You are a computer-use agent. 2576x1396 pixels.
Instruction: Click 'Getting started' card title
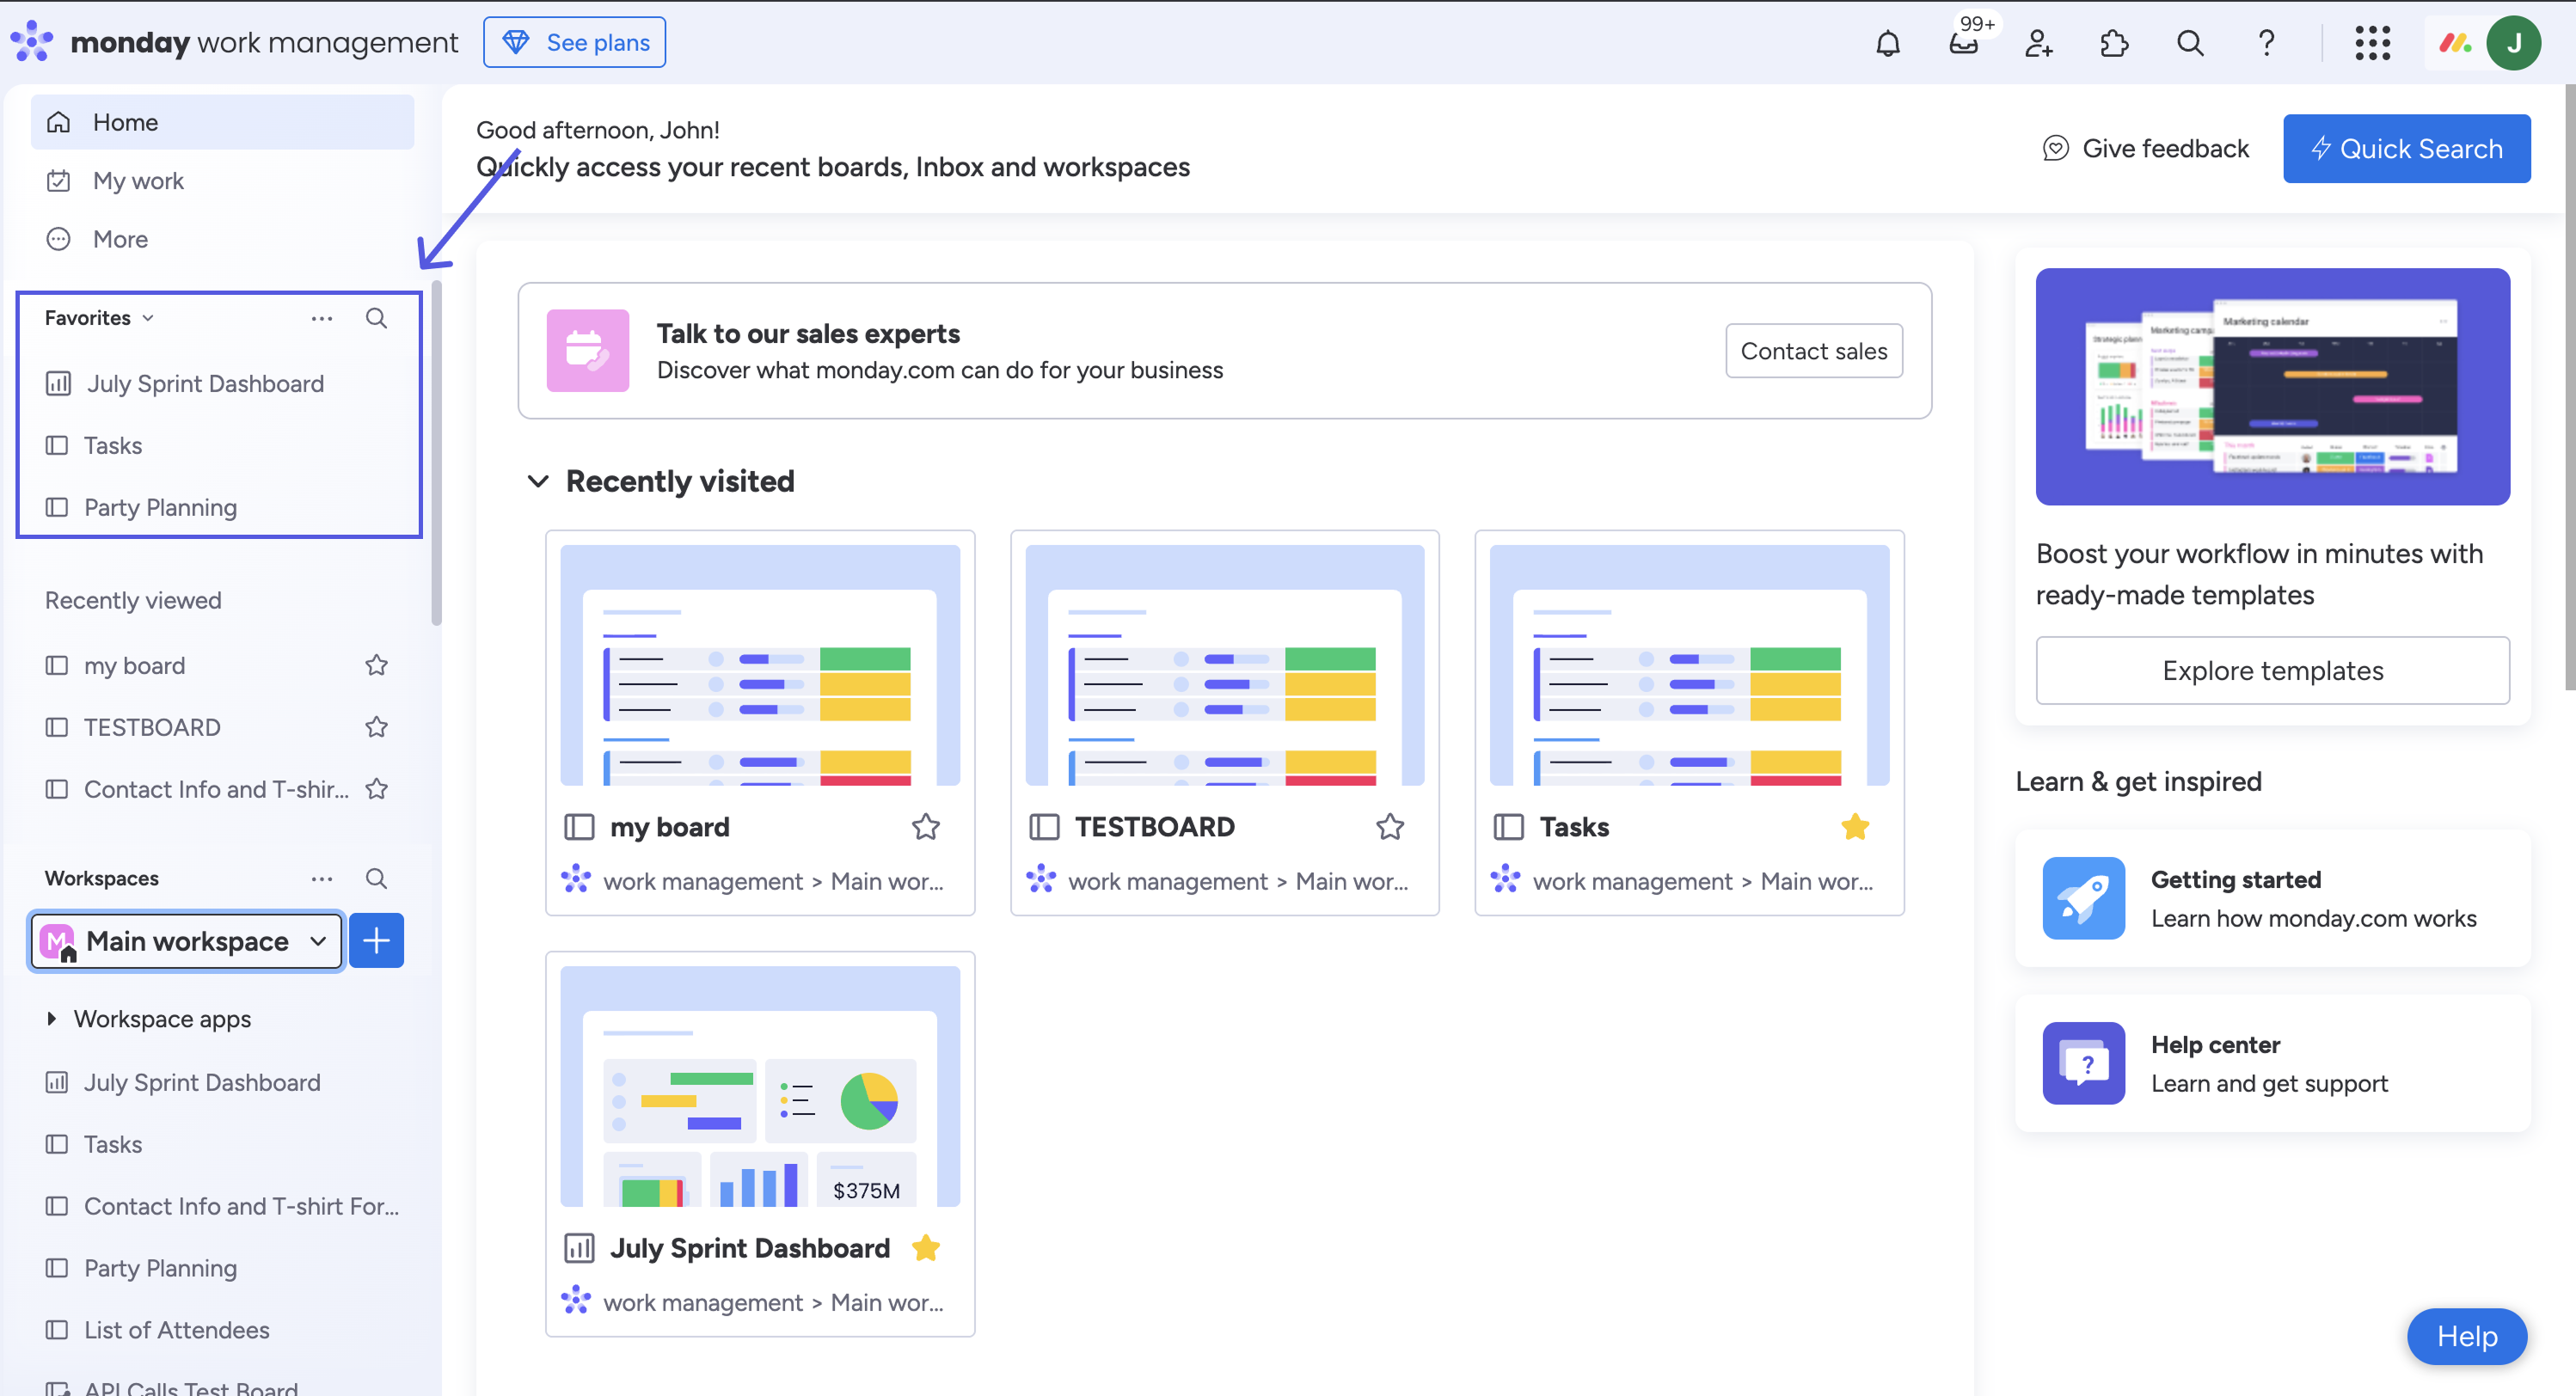pyautogui.click(x=2236, y=879)
